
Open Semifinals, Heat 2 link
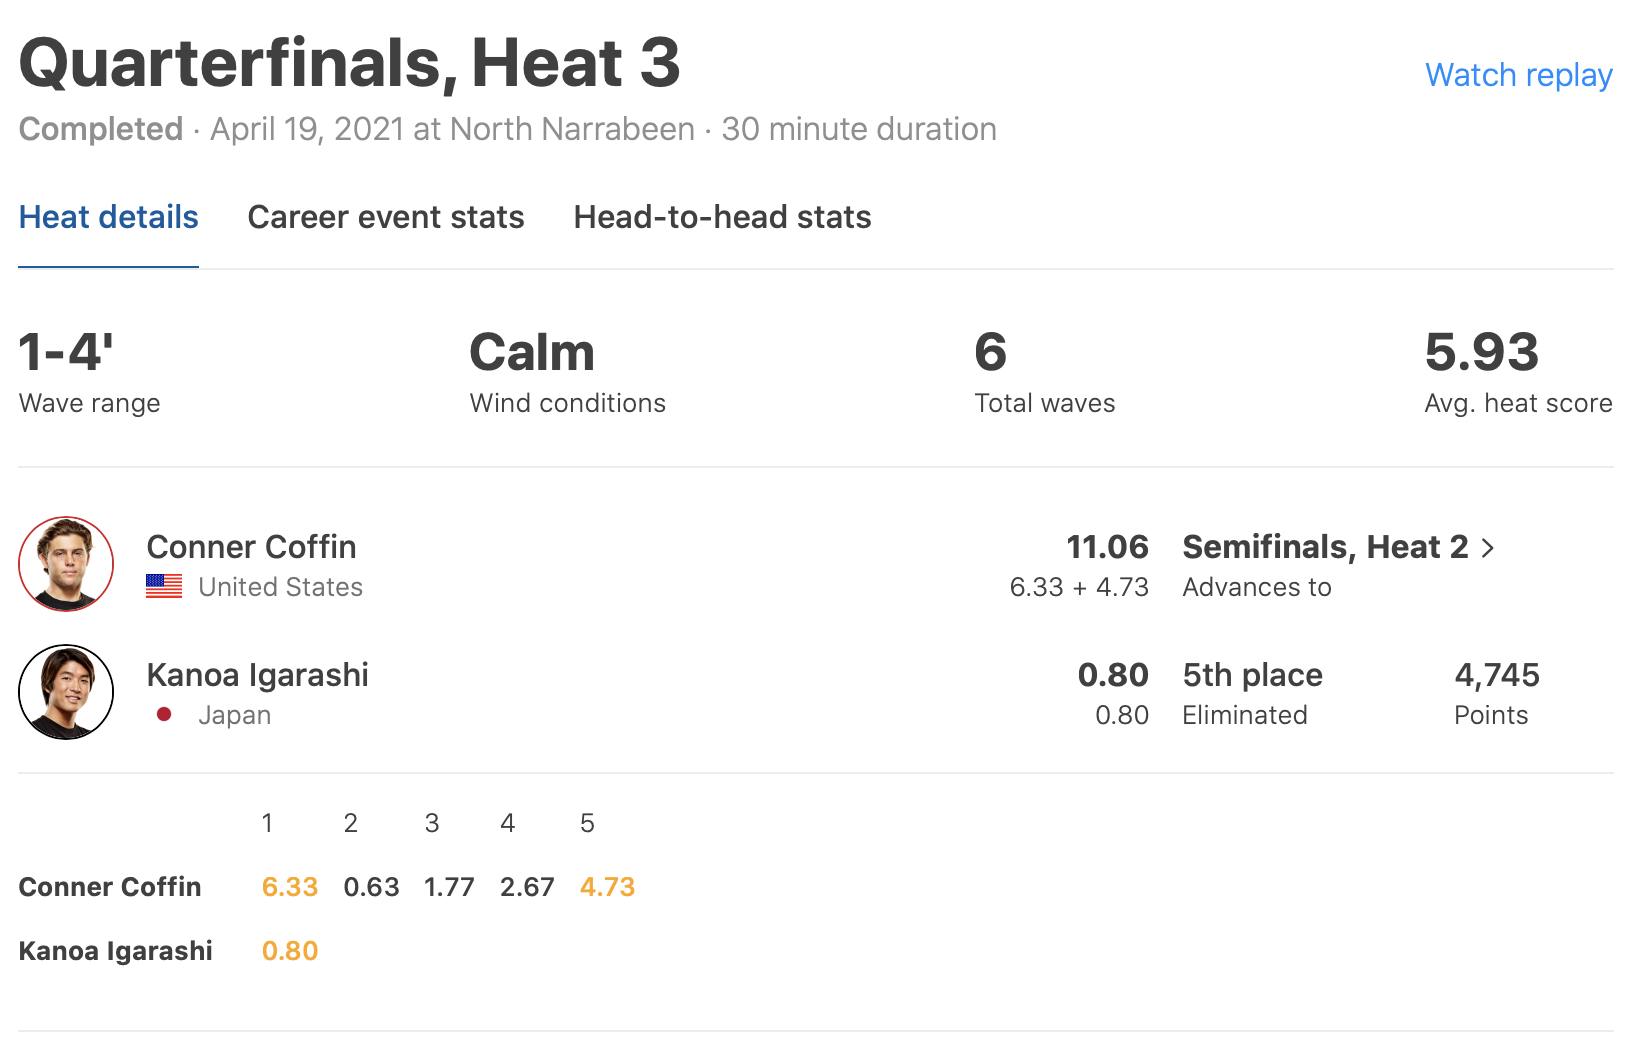[x=1325, y=547]
